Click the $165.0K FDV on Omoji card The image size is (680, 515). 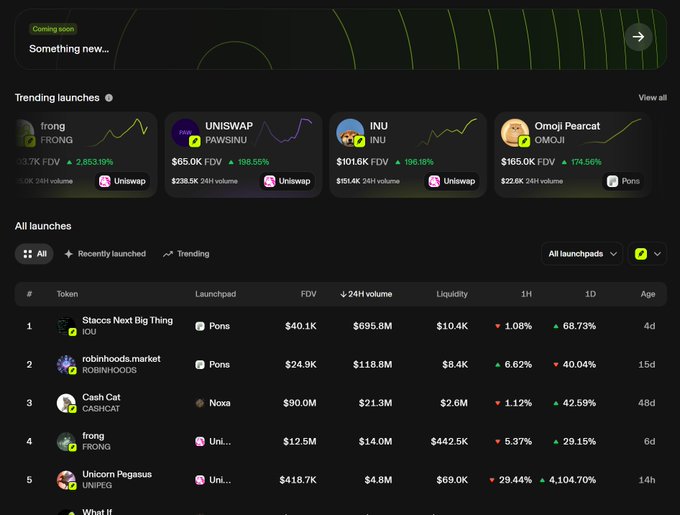(528, 162)
